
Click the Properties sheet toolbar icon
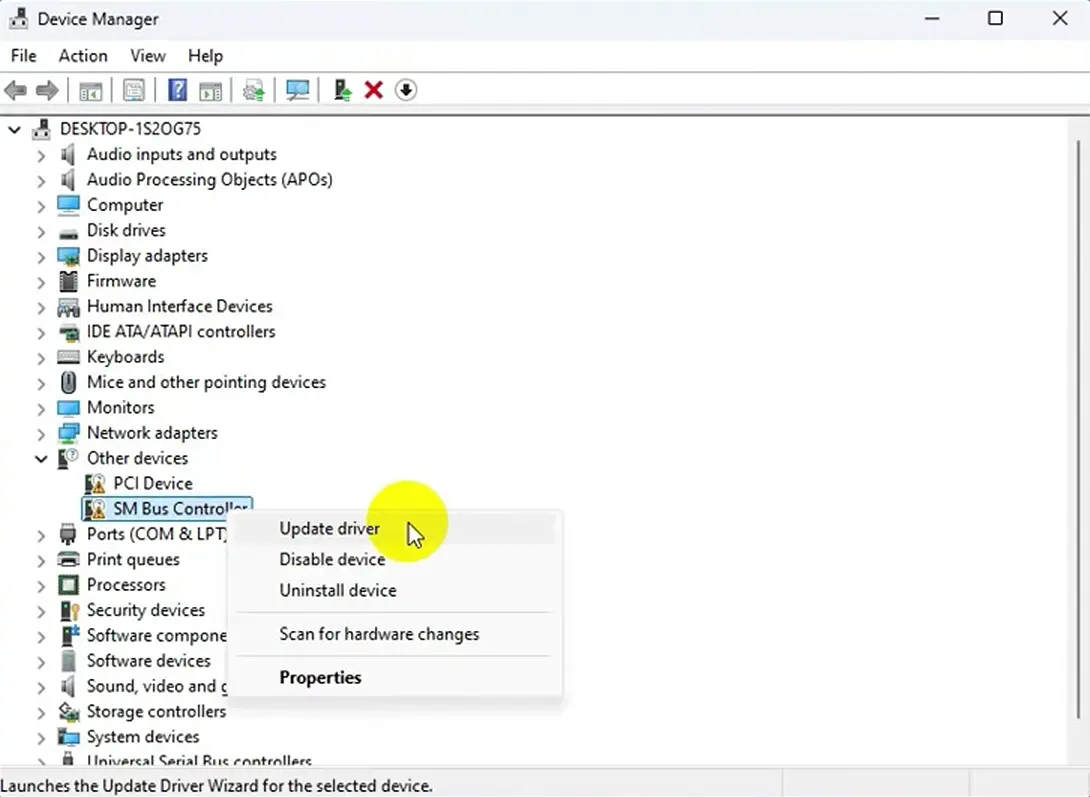[134, 90]
